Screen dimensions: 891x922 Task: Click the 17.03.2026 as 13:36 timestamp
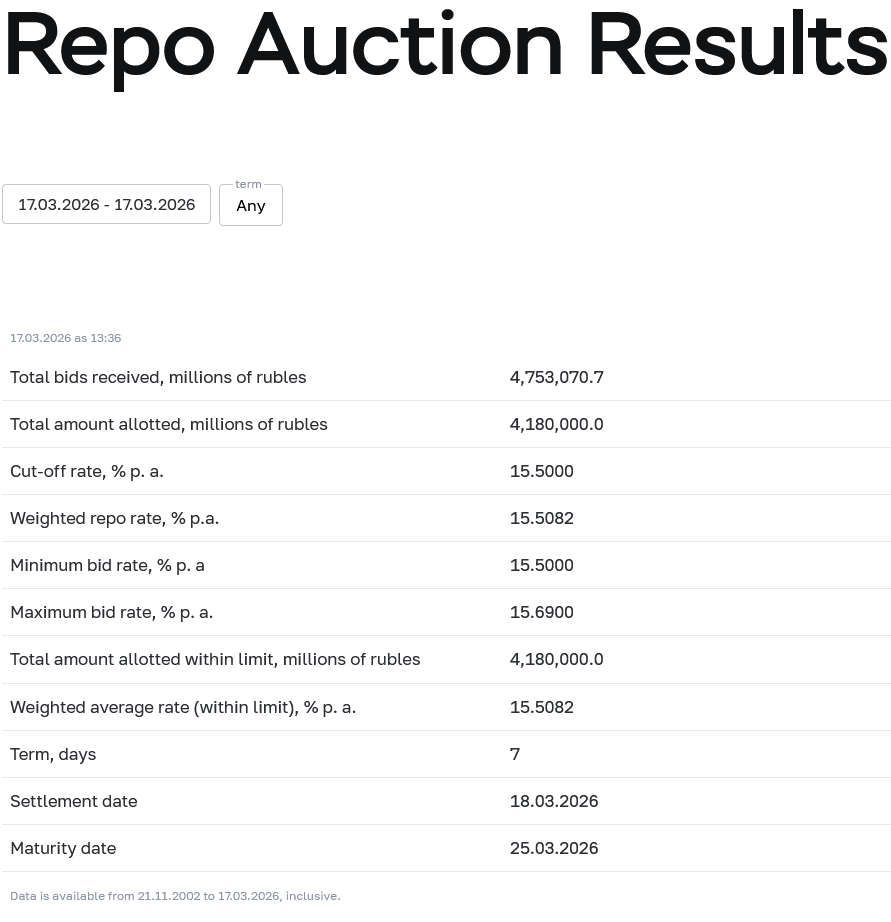click(x=66, y=338)
